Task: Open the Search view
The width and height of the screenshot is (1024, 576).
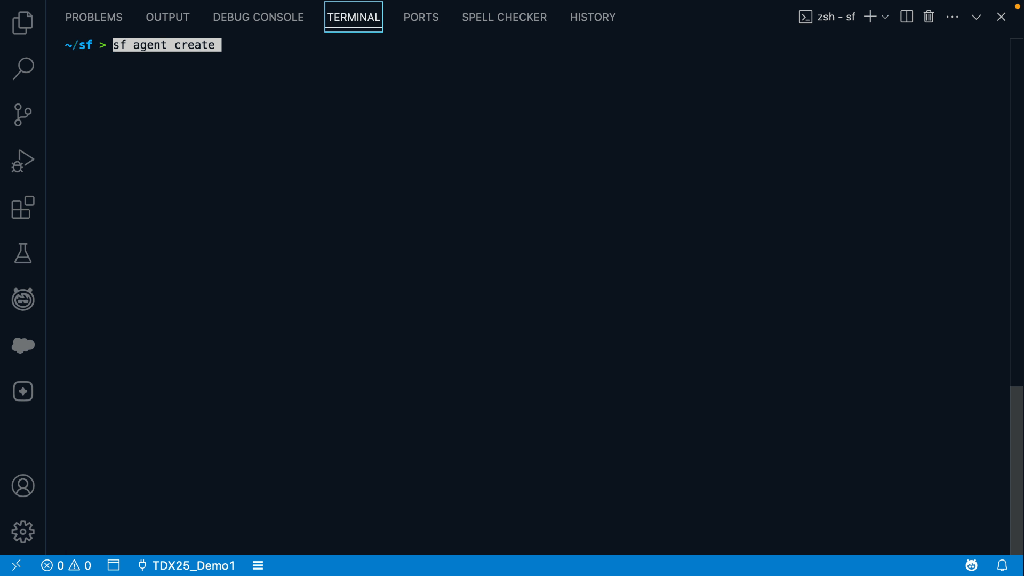Action: (23, 69)
